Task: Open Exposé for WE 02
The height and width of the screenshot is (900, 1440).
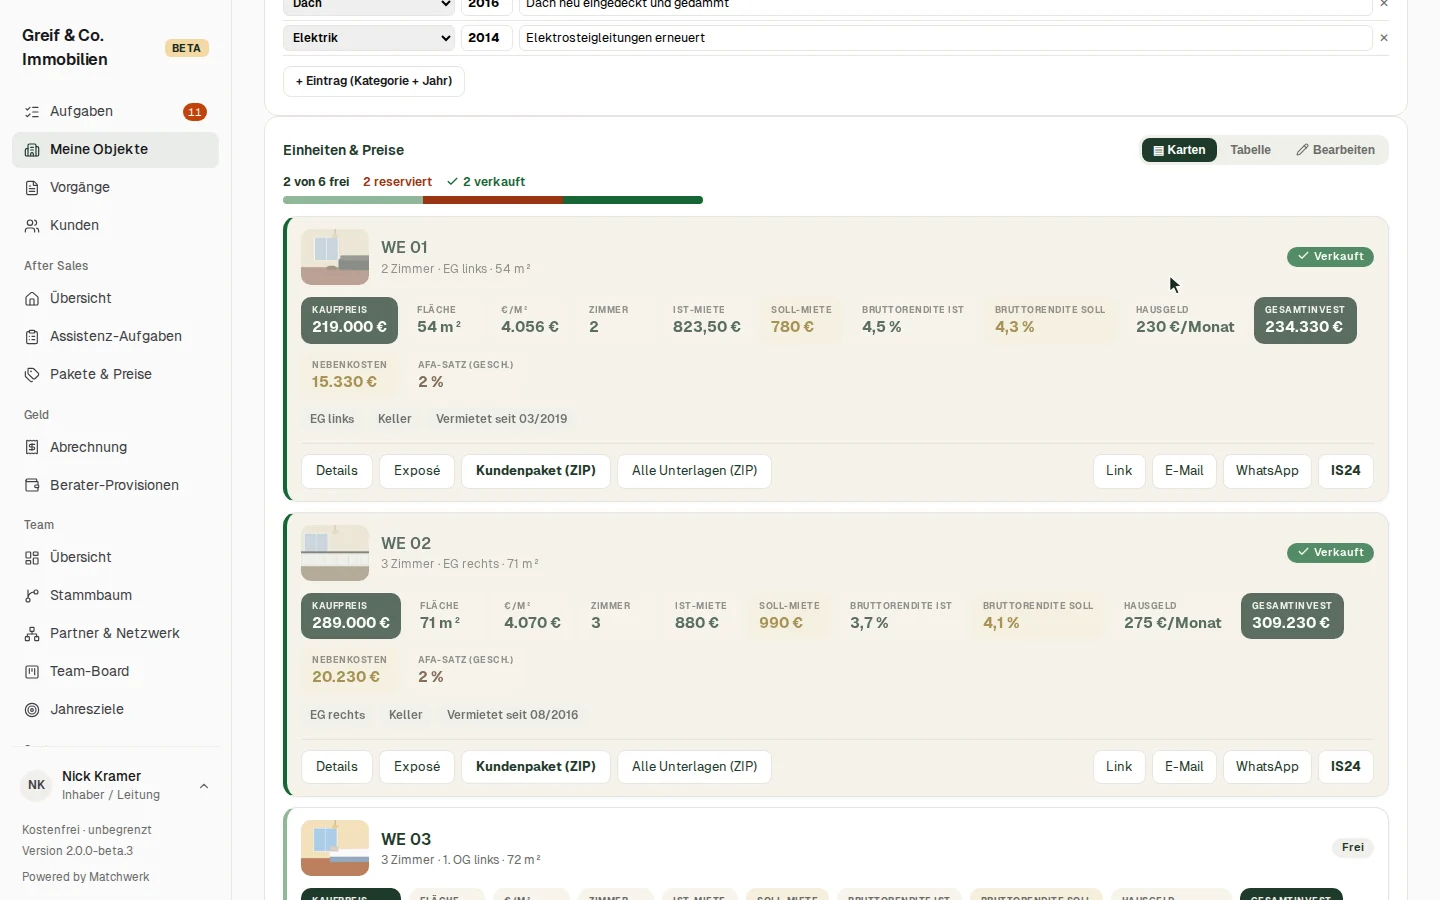Action: coord(417,767)
